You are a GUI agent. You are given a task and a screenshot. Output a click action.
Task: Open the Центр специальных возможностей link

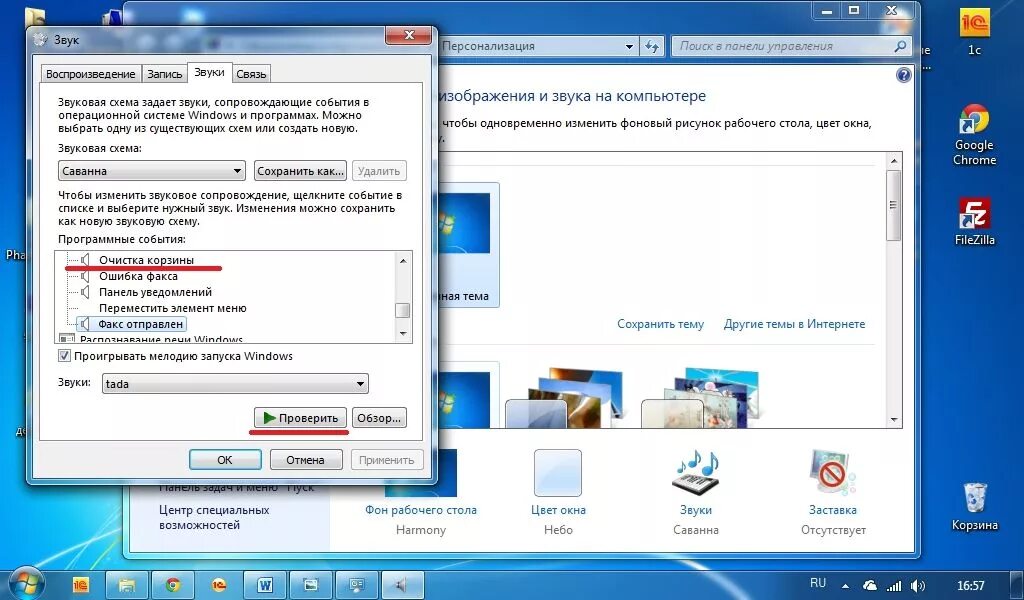214,517
